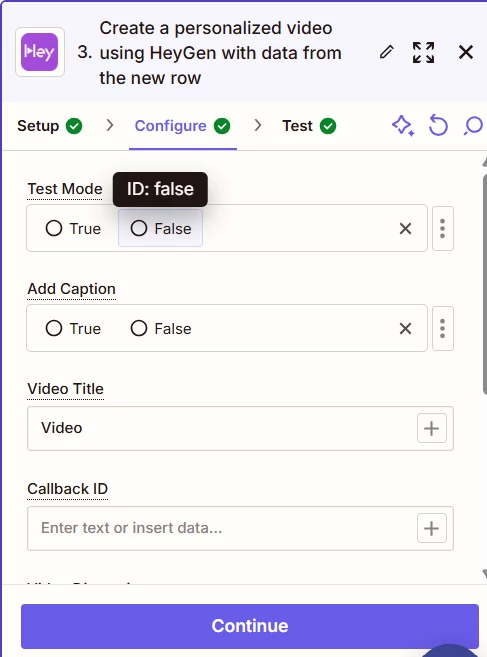Open Test Mode three-dot options menu
Screen dimensions: 487x657
click(x=443, y=228)
